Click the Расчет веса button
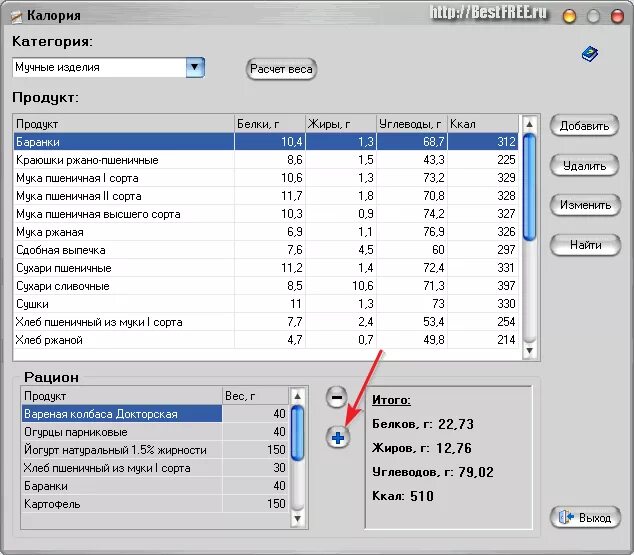 point(281,69)
